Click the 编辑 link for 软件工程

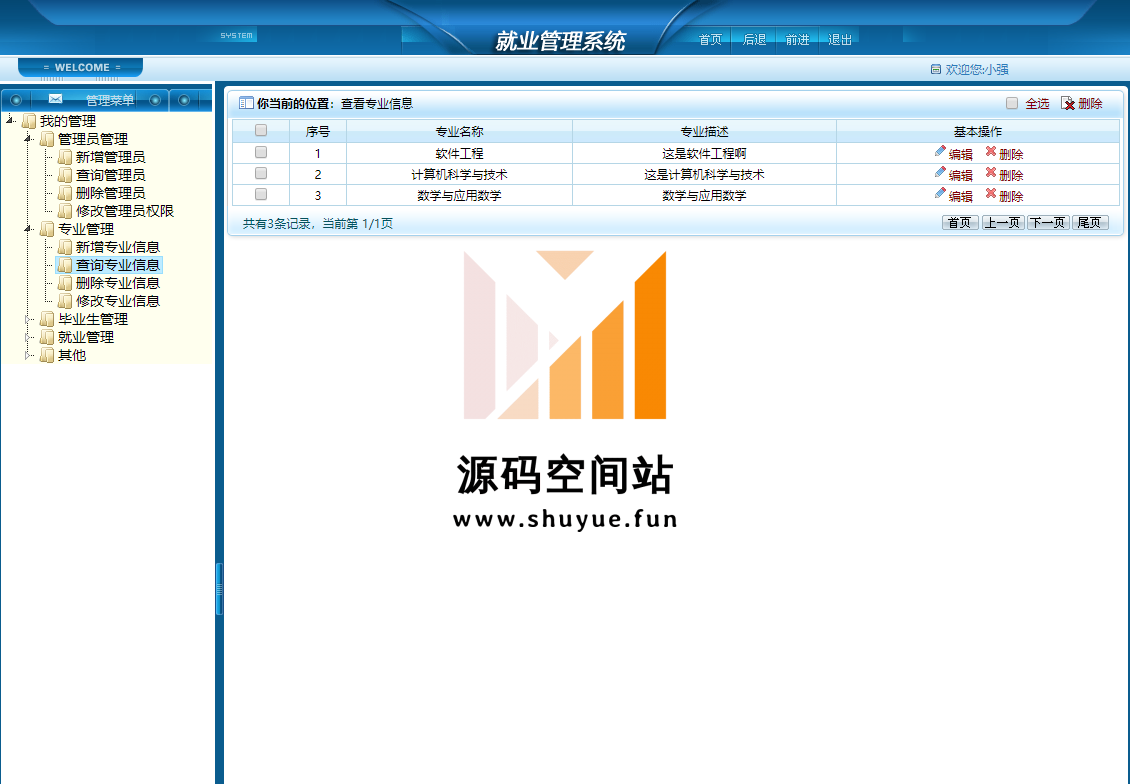[961, 154]
